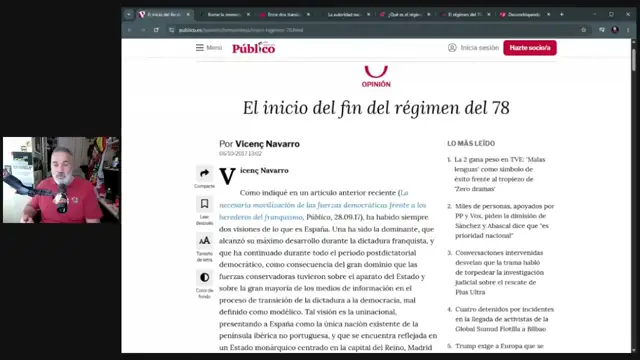Close the 'Entre dos transiciones' tab
This screenshot has height=360, width=640.
point(308,14)
